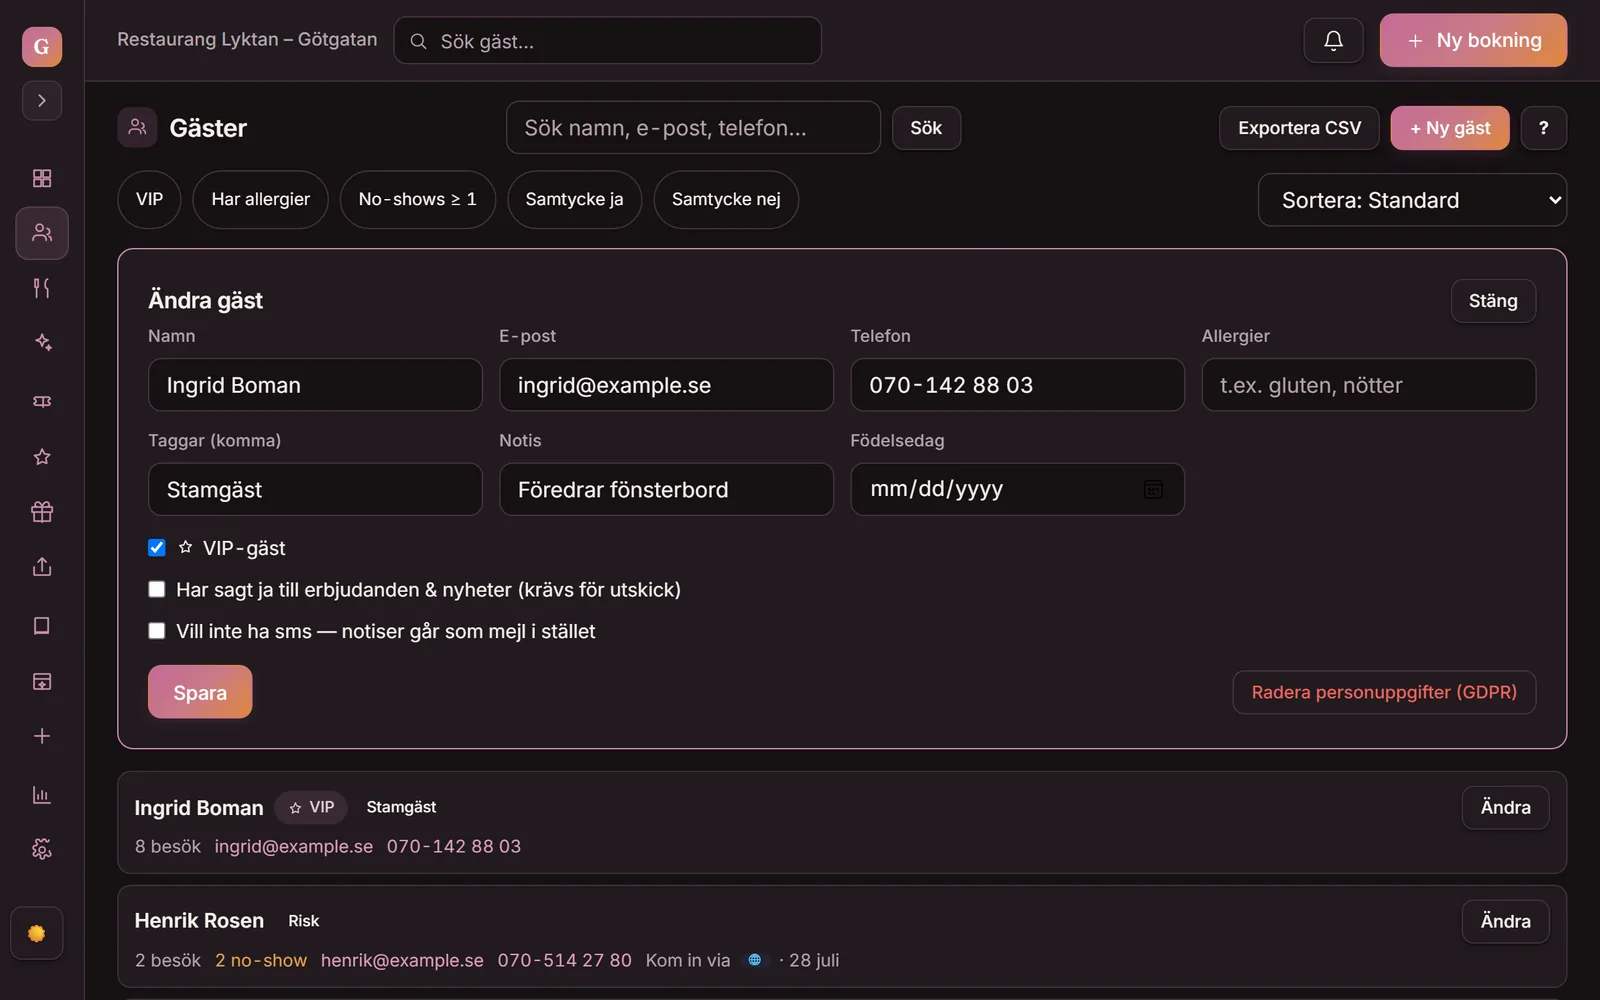Check the 'Vill inte ha sms' checkbox
The width and height of the screenshot is (1600, 1000).
coord(157,631)
